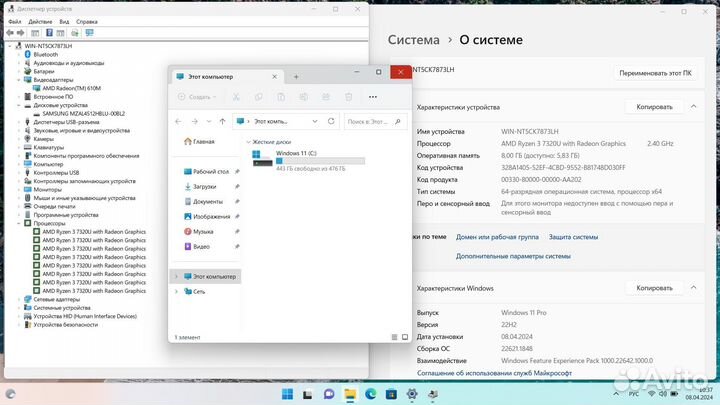Image resolution: width=720 pixels, height=405 pixels.
Task: Open Справка menu in Device Manager
Action: point(87,22)
